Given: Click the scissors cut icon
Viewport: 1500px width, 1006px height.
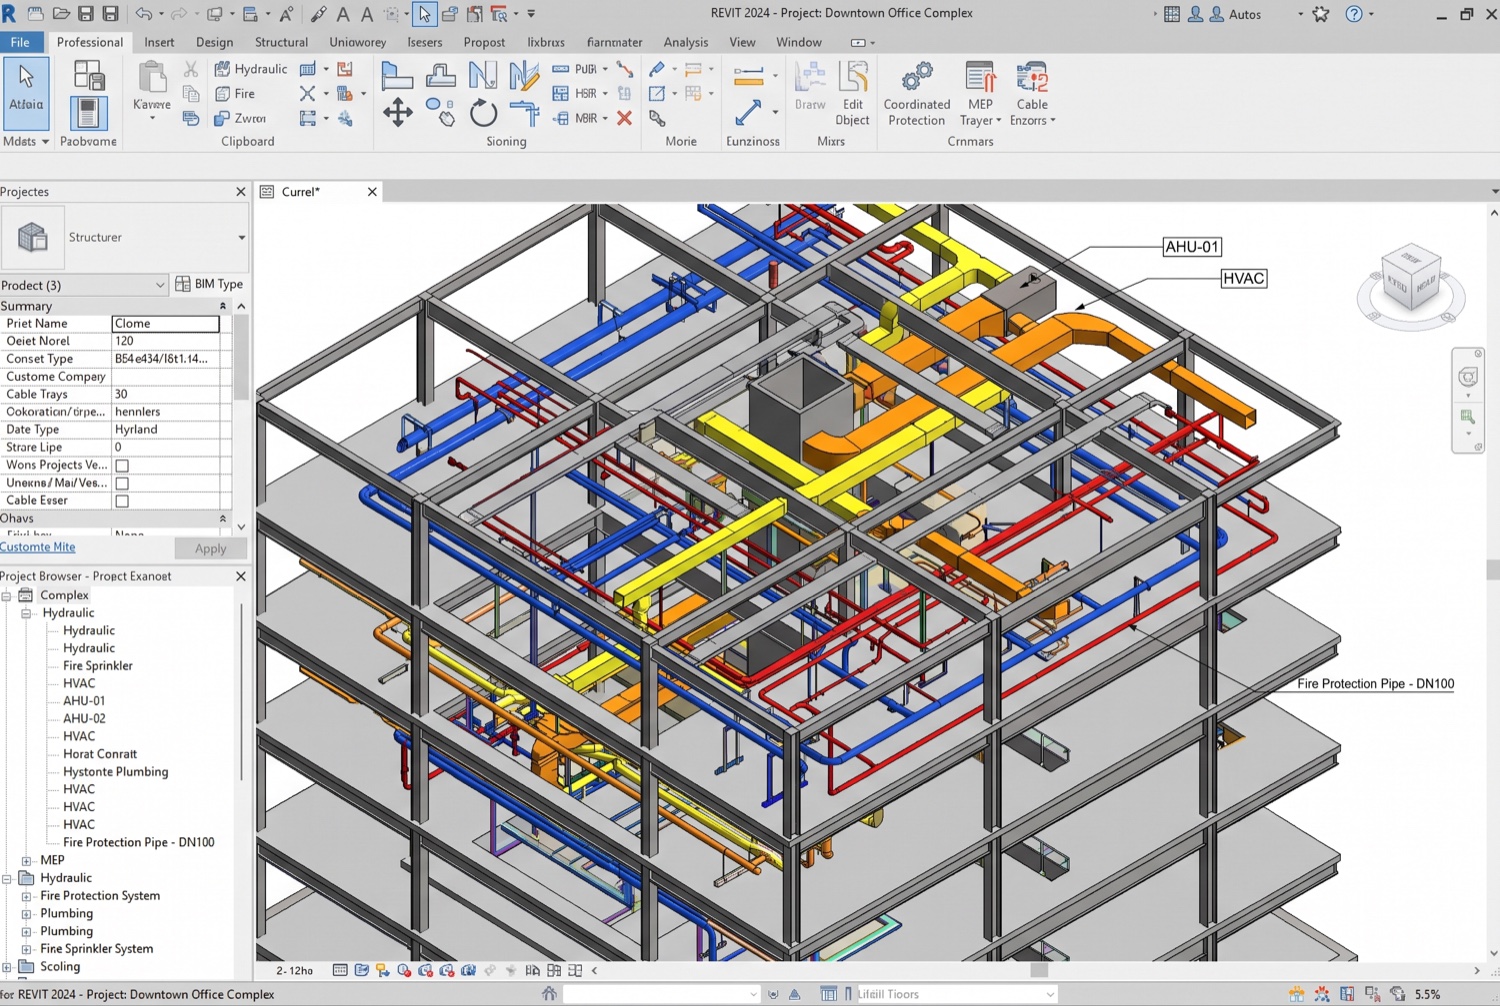Looking at the screenshot, I should pos(191,69).
